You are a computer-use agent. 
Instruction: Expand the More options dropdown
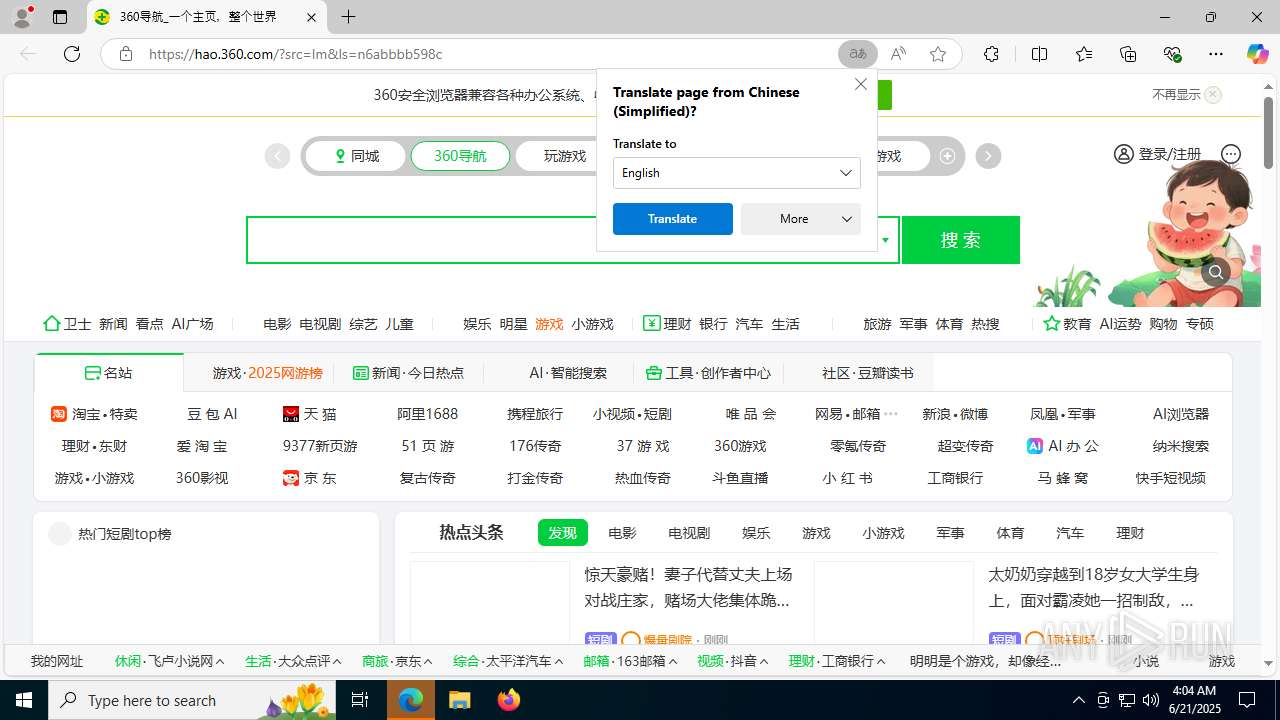[x=801, y=219]
